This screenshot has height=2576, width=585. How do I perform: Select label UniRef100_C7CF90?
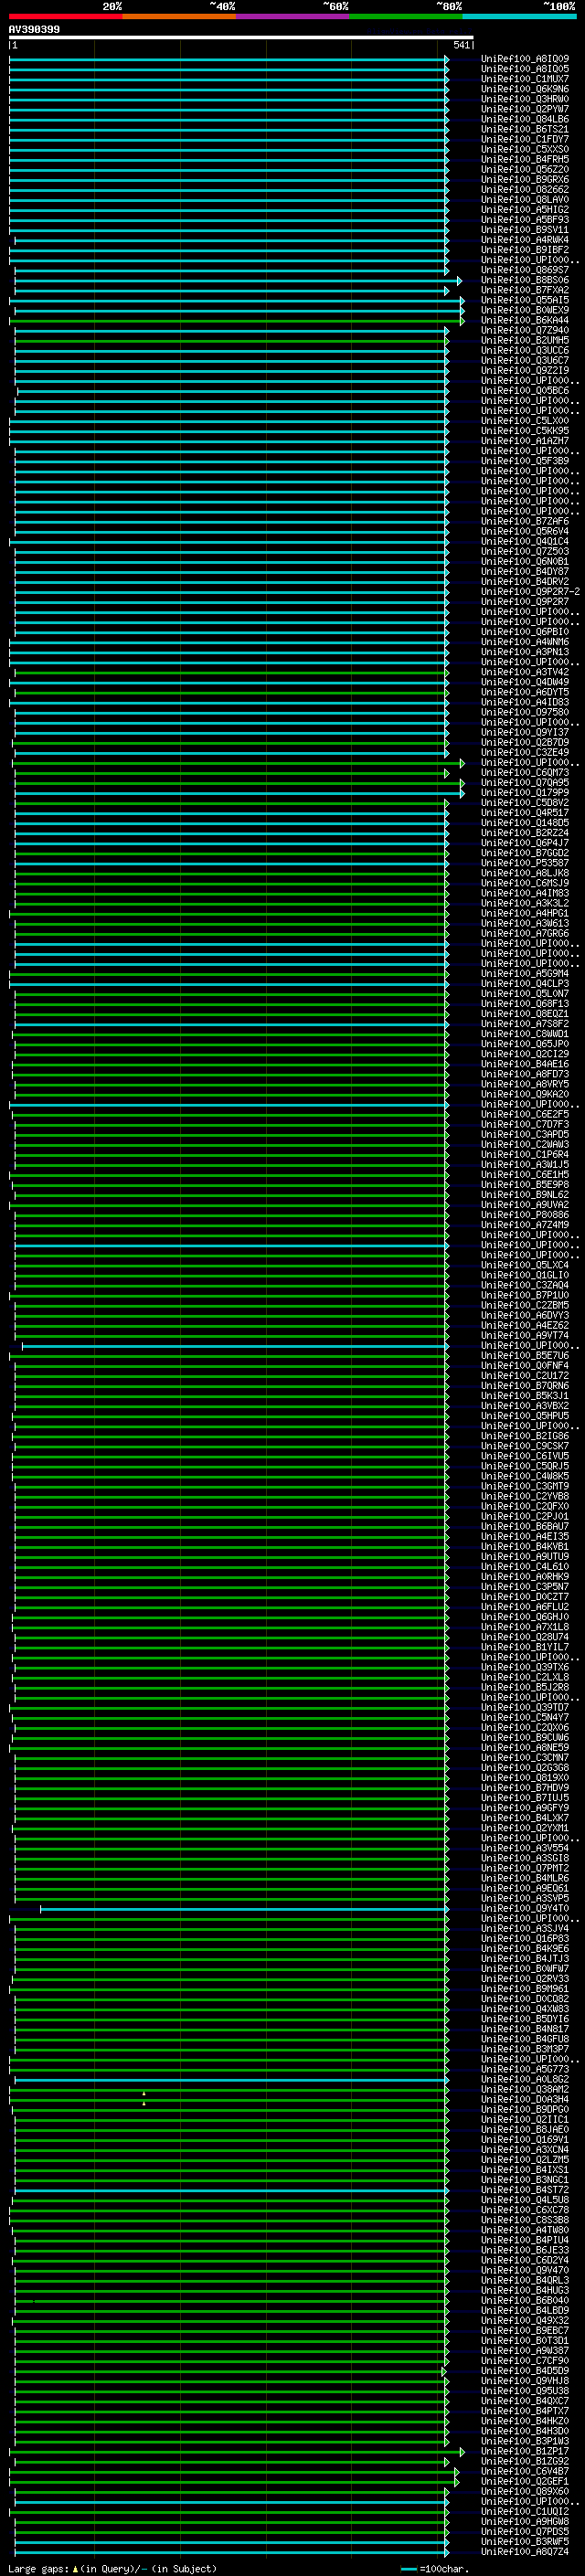point(525,2361)
